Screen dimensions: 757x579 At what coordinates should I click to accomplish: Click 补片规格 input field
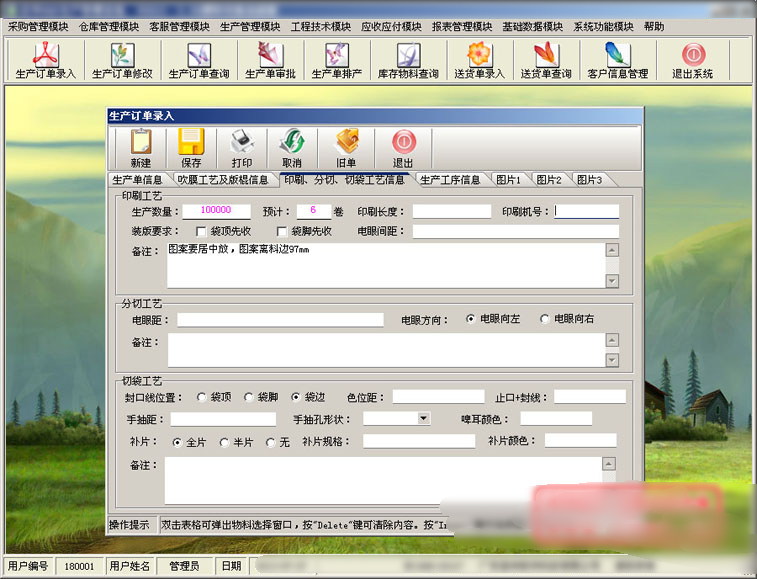(x=419, y=440)
